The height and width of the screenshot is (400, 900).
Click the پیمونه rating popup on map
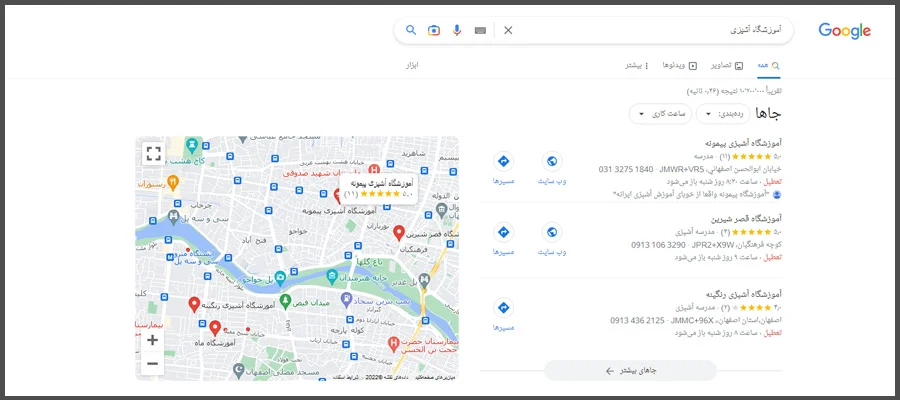(x=379, y=188)
